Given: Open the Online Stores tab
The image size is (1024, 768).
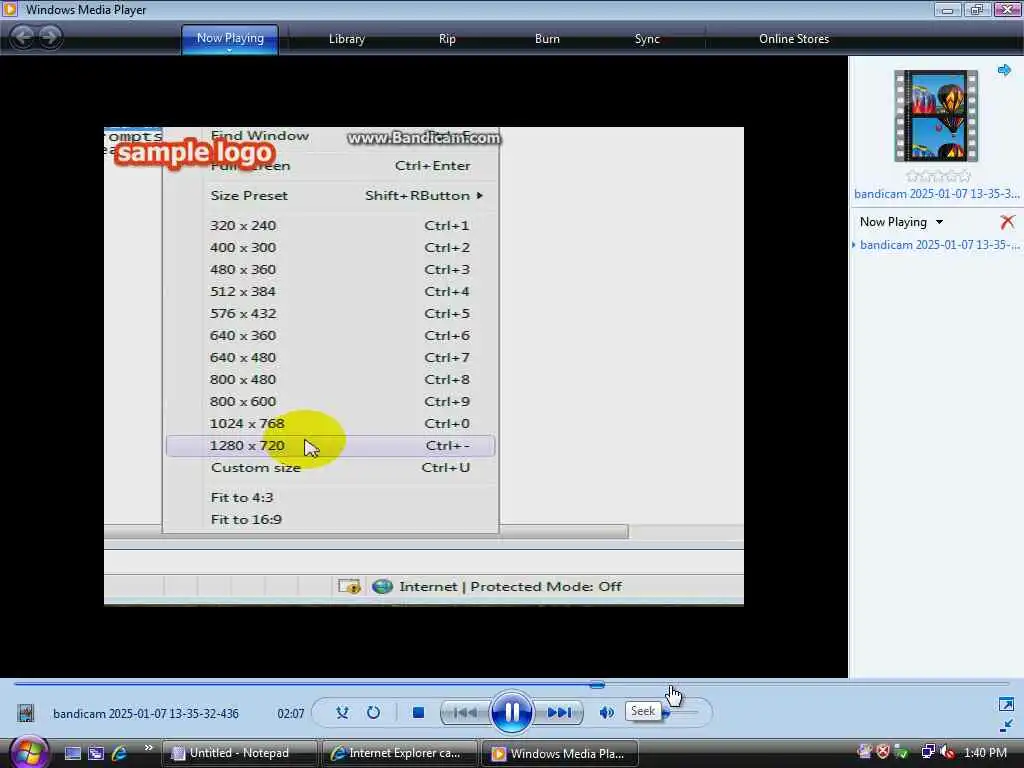Looking at the screenshot, I should pos(794,39).
